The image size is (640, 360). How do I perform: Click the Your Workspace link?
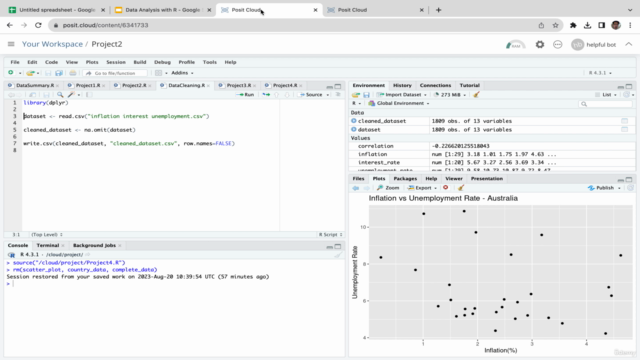[x=52, y=44]
